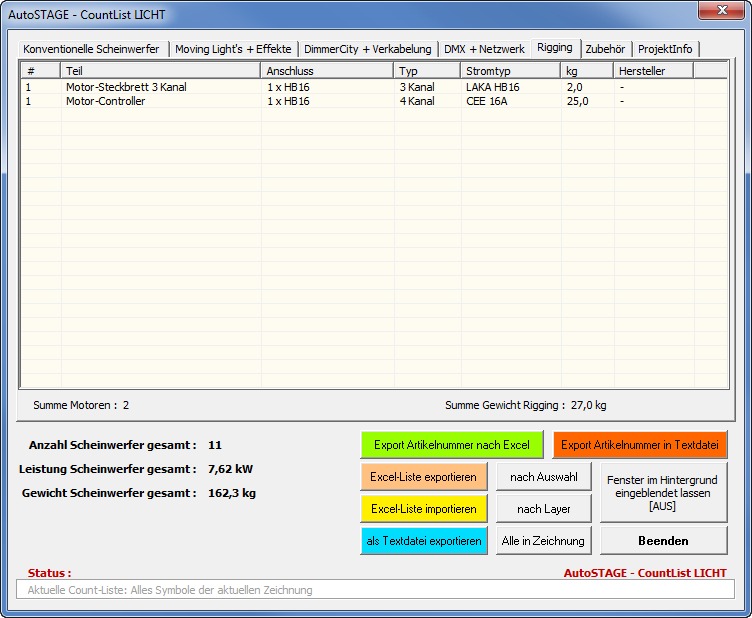Open the Zubehör tab
752x618 pixels.
[606, 49]
